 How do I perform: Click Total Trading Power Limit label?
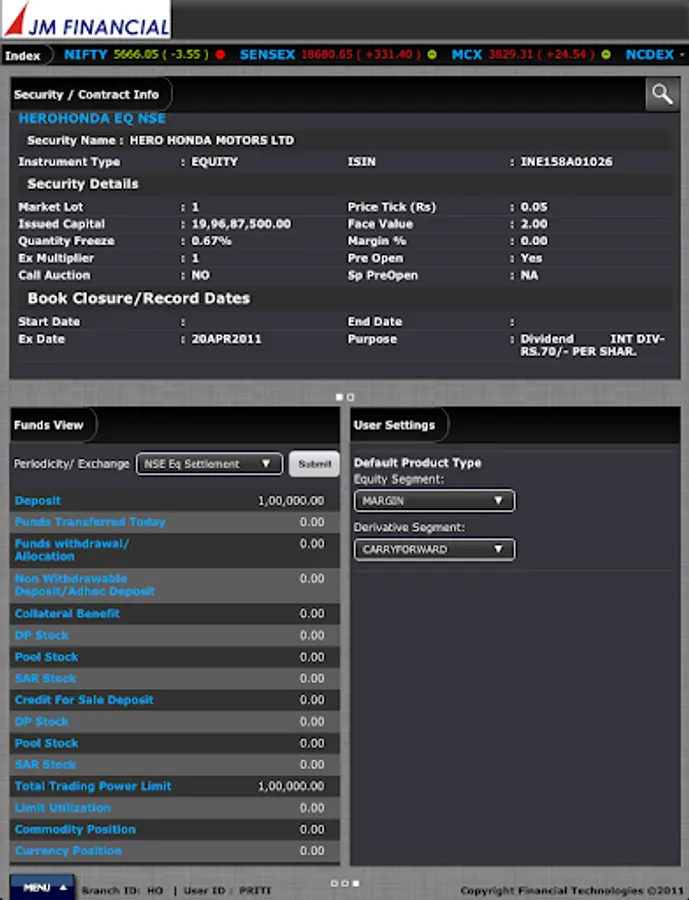93,786
